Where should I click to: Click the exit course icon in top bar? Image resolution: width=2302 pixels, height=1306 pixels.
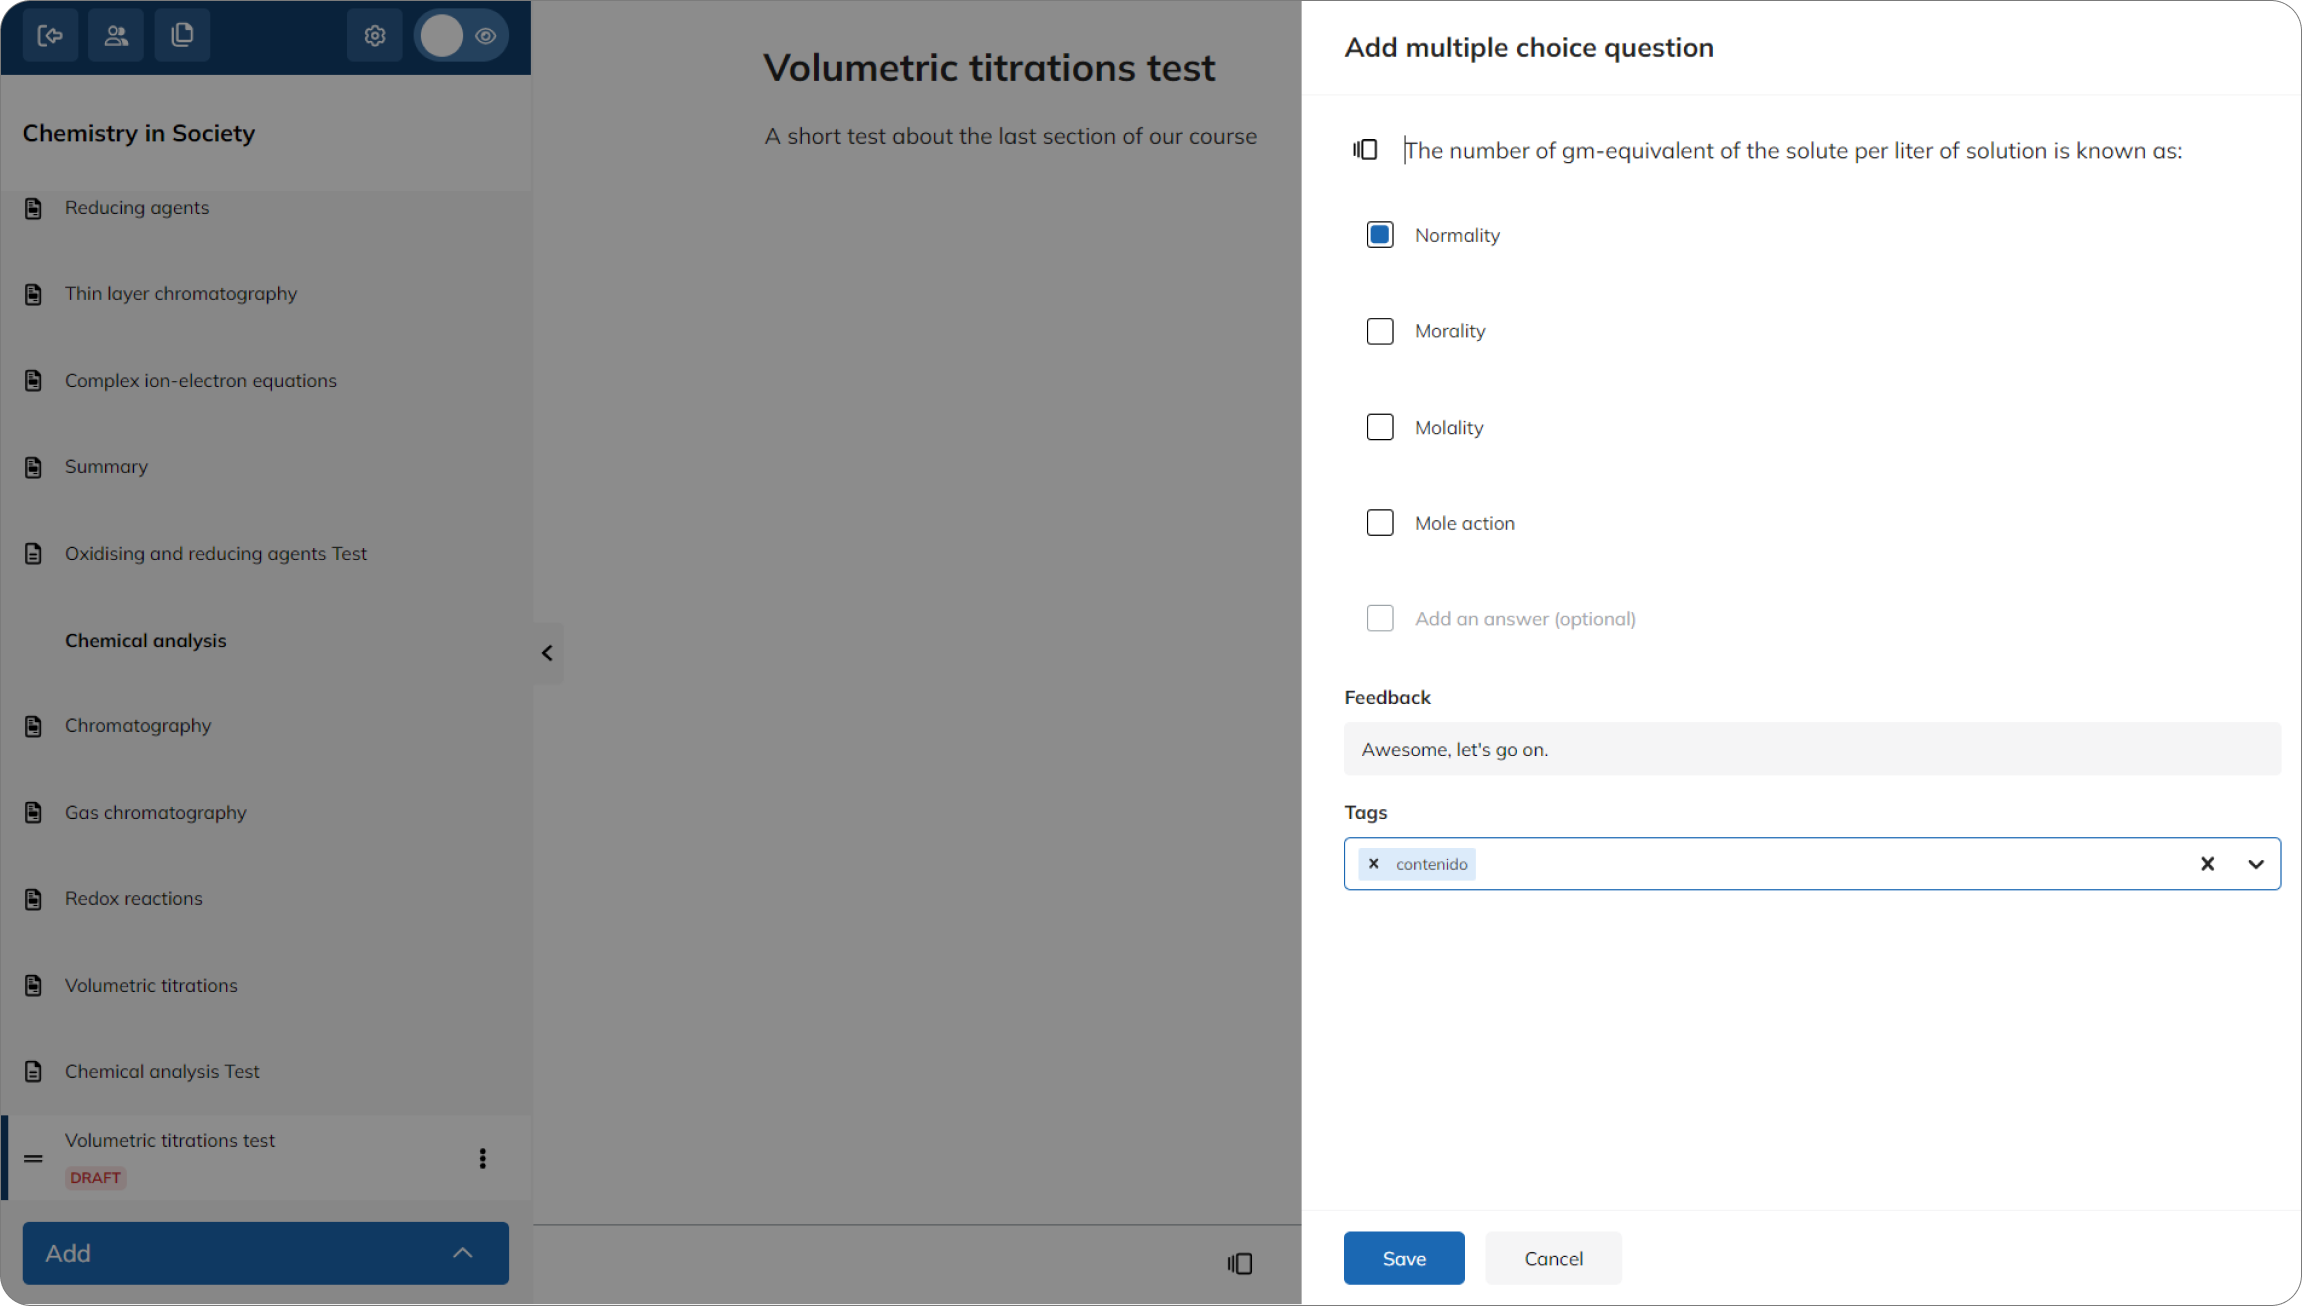pyautogui.click(x=50, y=36)
